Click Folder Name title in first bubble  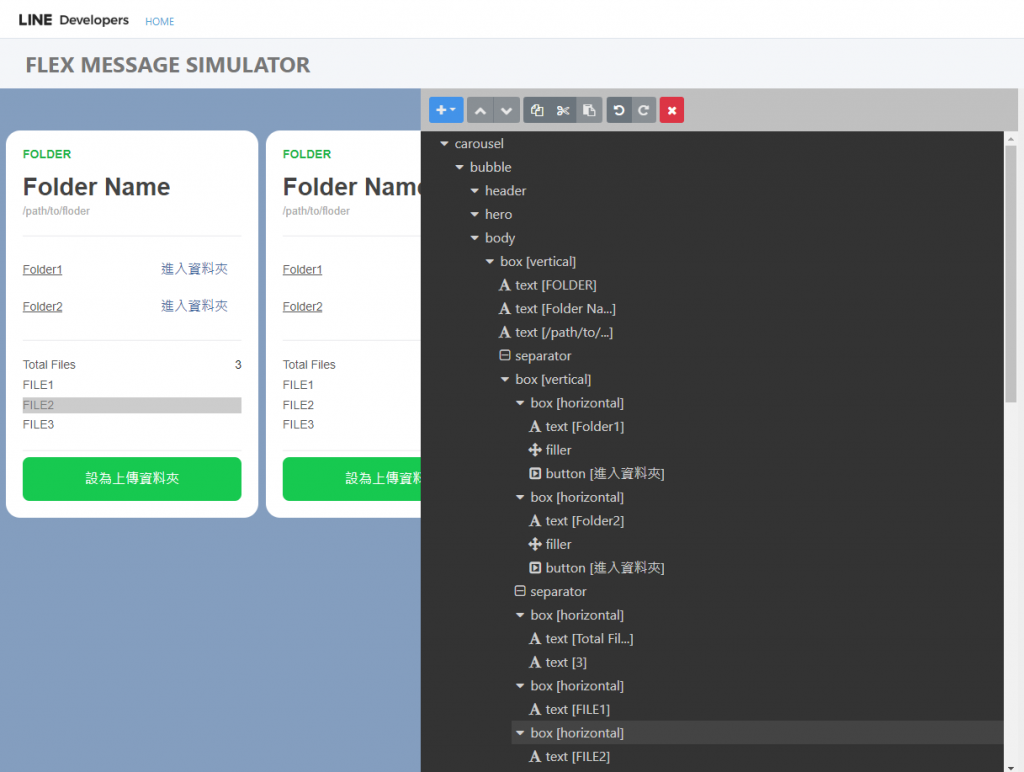(x=97, y=187)
